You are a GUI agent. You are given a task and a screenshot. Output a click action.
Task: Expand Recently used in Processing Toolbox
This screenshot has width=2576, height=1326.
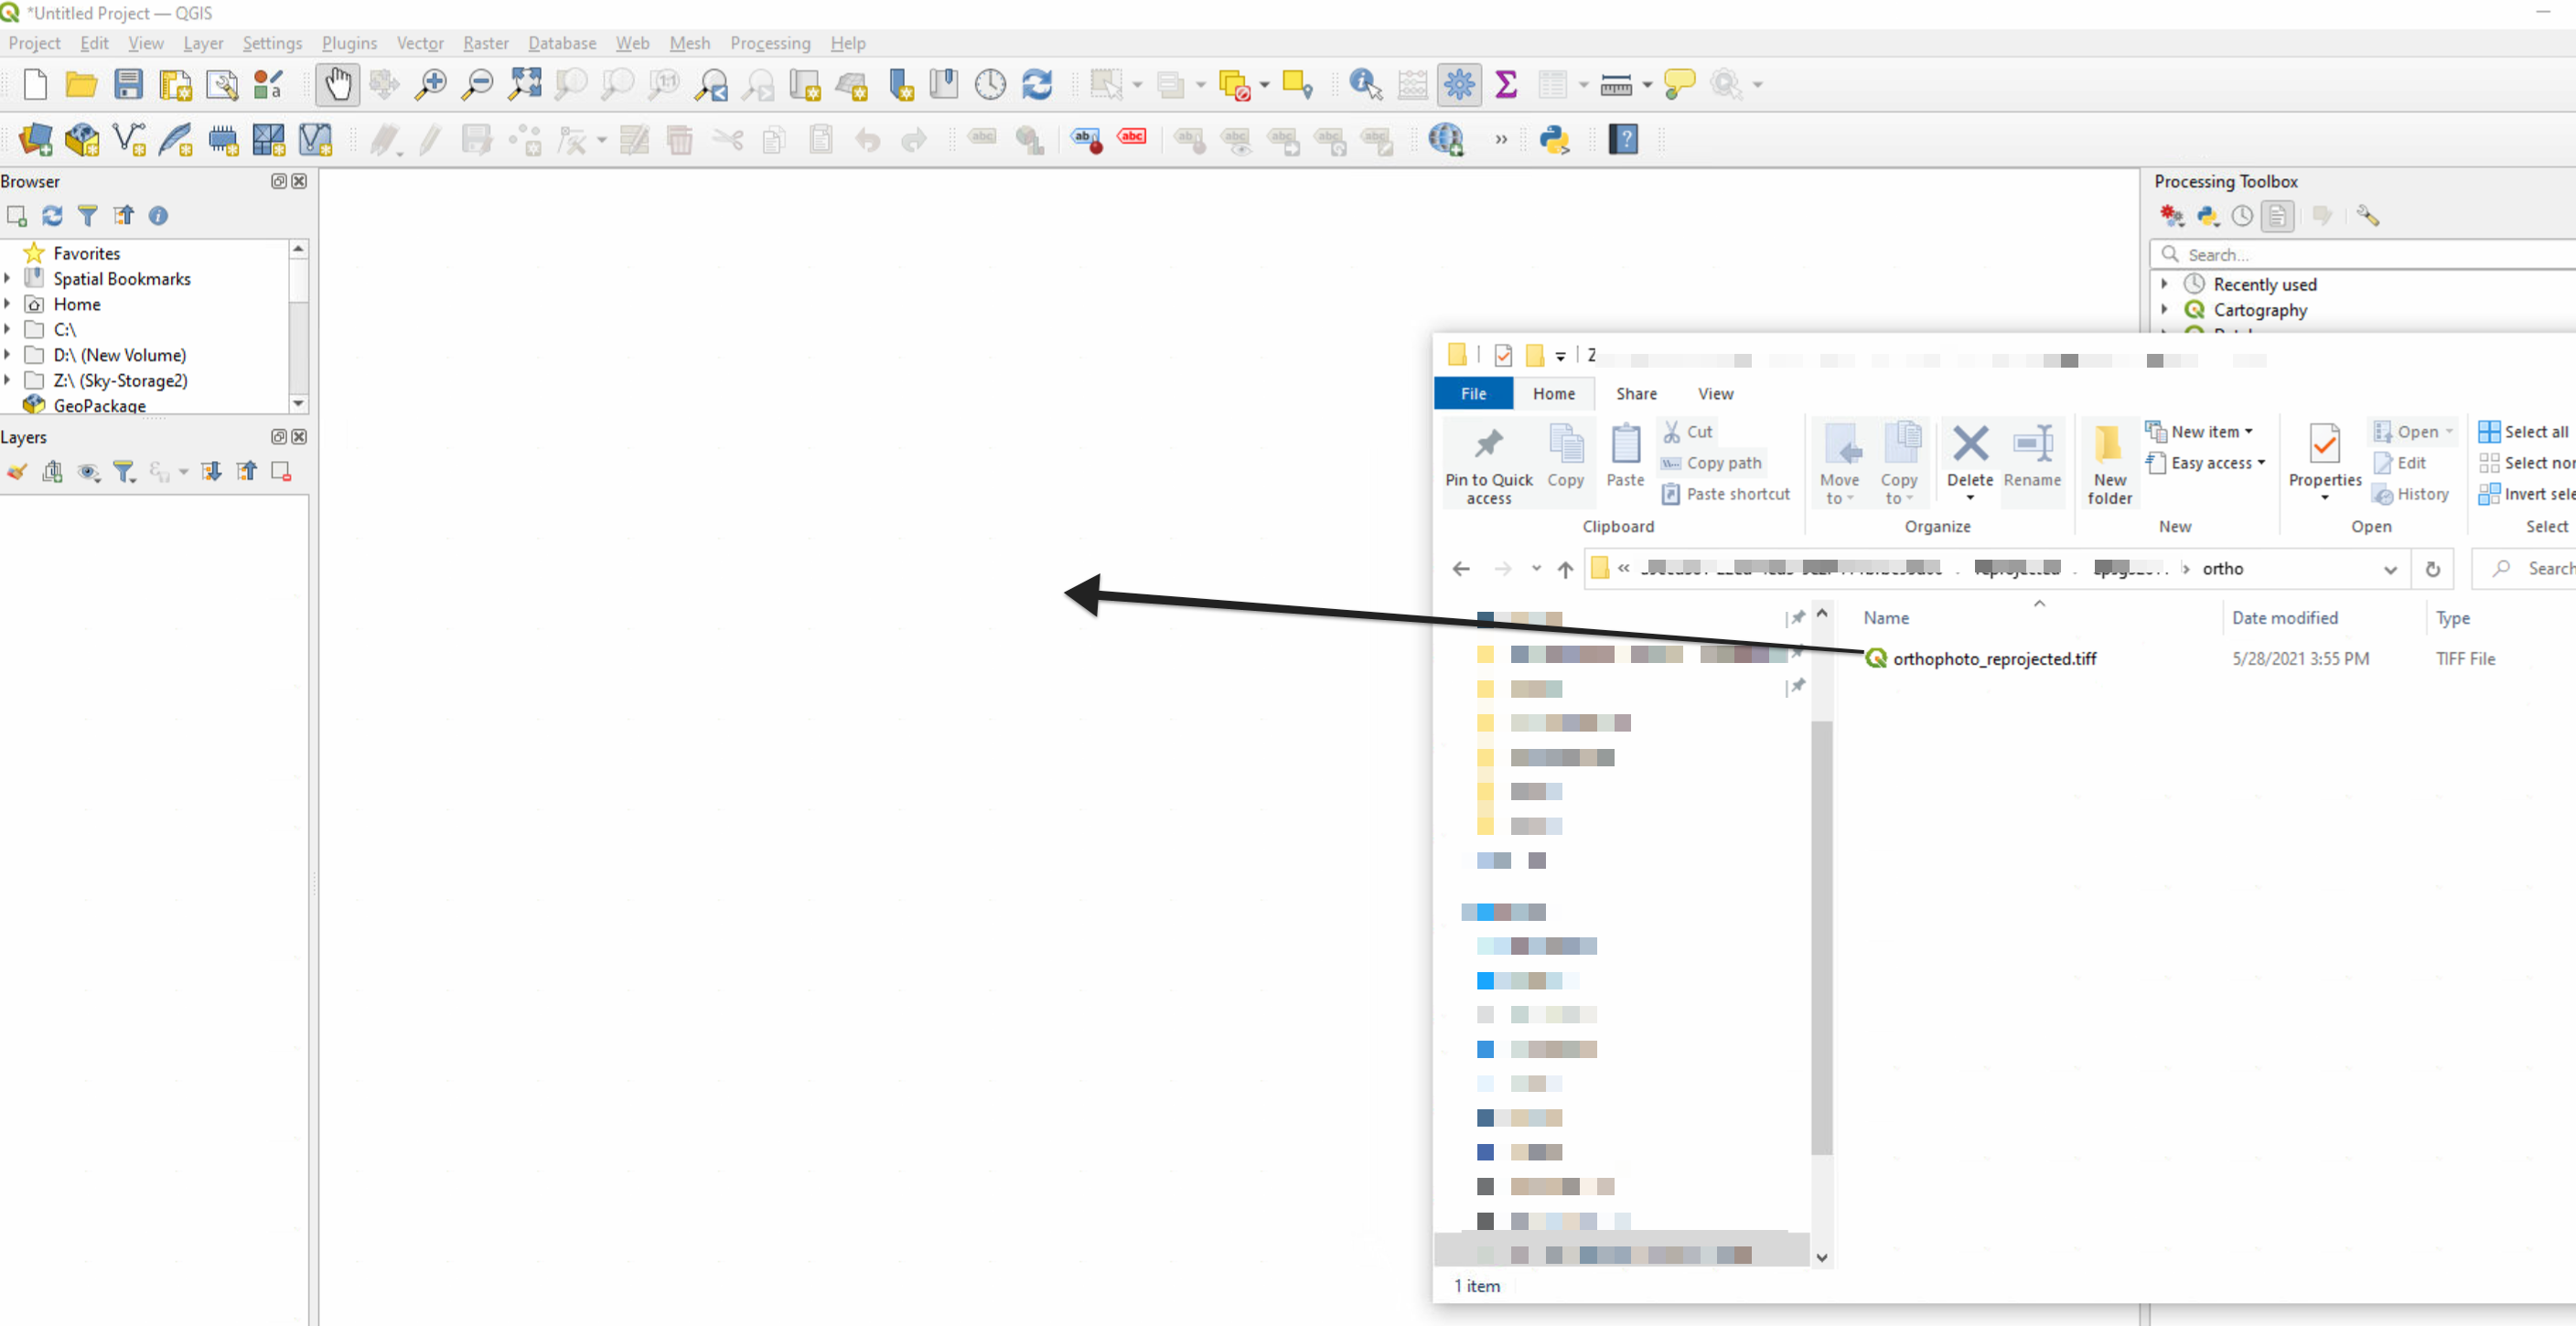tap(2164, 284)
